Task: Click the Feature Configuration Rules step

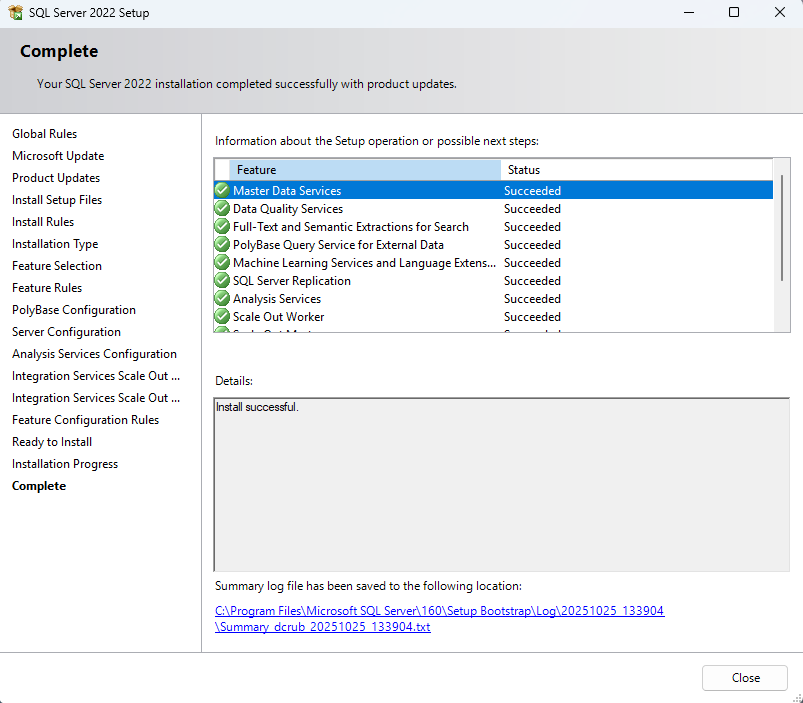Action: click(86, 420)
